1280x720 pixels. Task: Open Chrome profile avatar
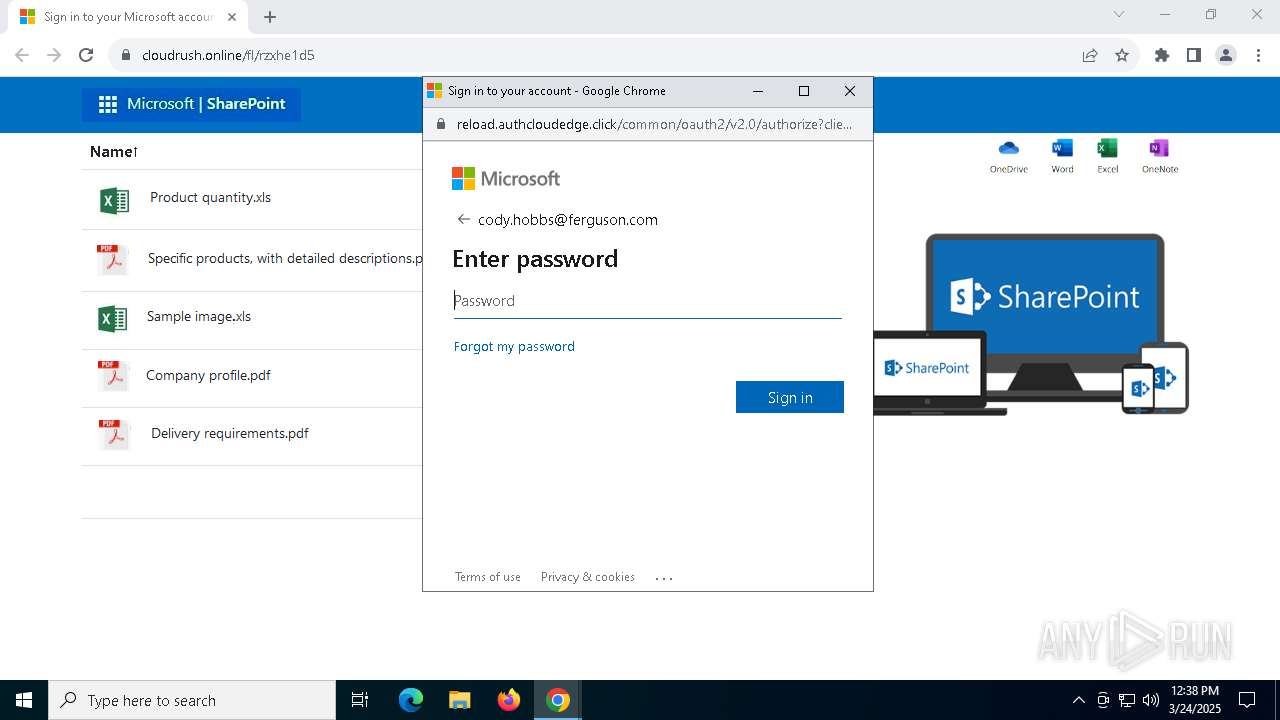1226,55
